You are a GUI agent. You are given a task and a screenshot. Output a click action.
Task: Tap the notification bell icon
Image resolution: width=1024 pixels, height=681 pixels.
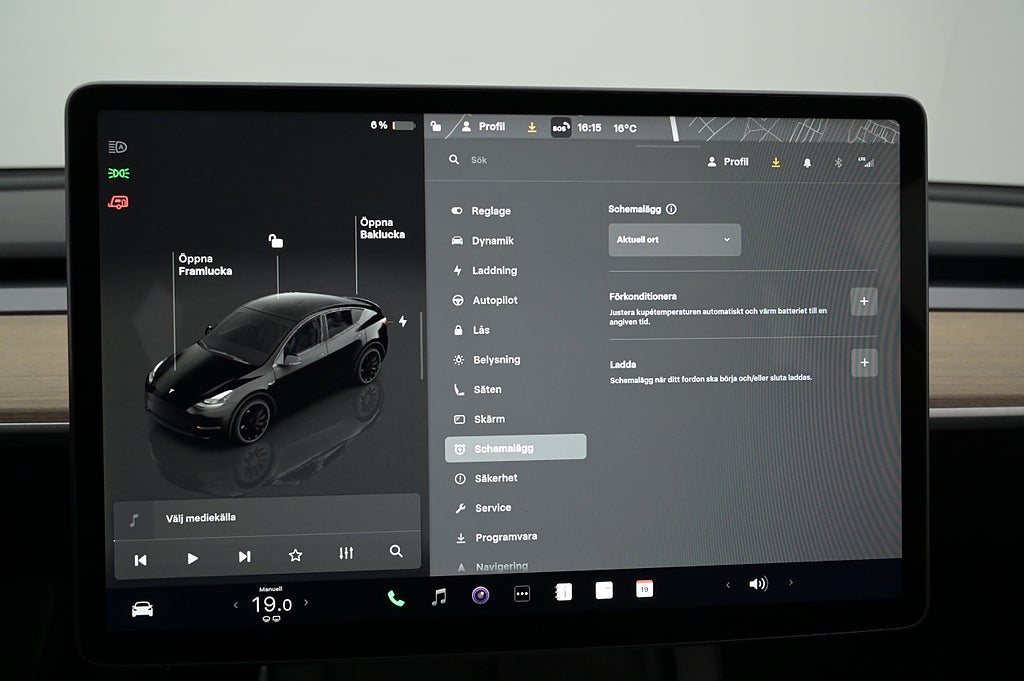(807, 162)
